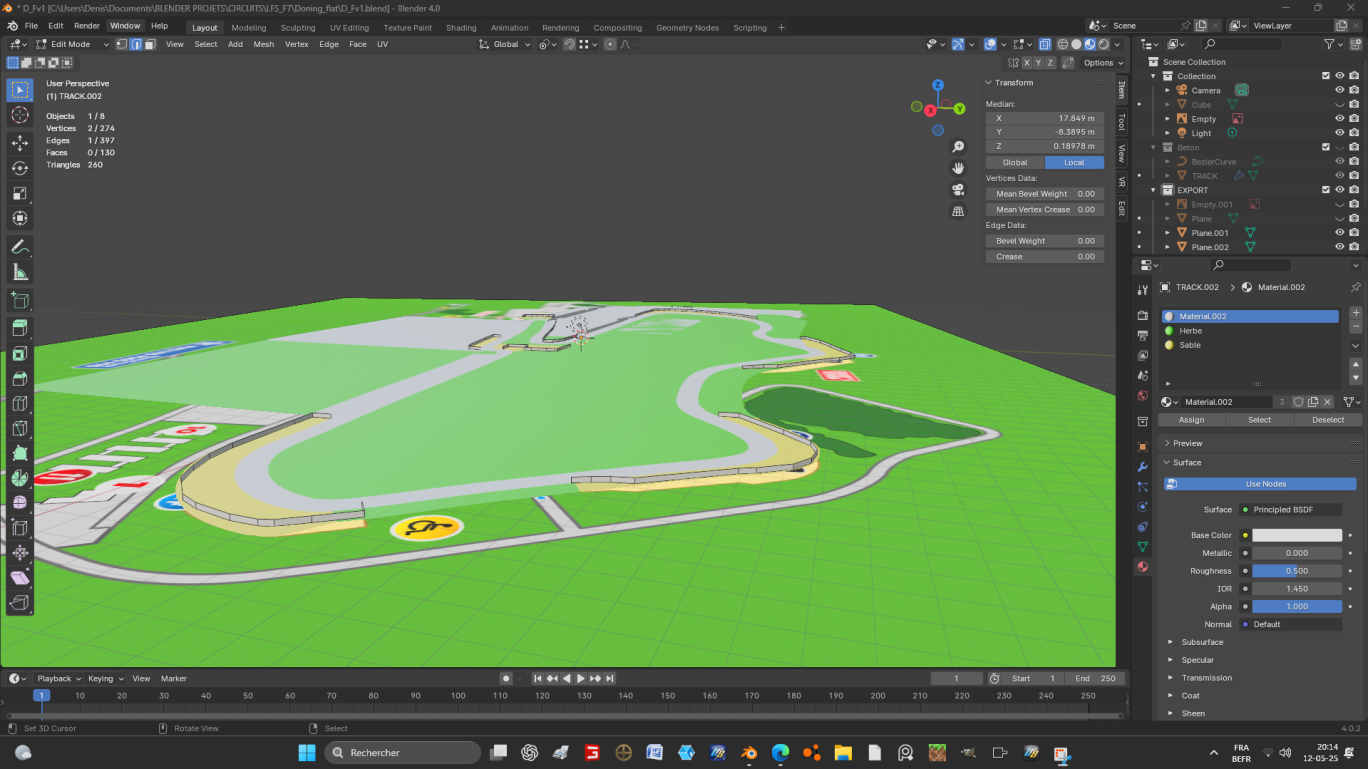Collapse the Surface panel
Image resolution: width=1368 pixels, height=769 pixels.
[1187, 462]
